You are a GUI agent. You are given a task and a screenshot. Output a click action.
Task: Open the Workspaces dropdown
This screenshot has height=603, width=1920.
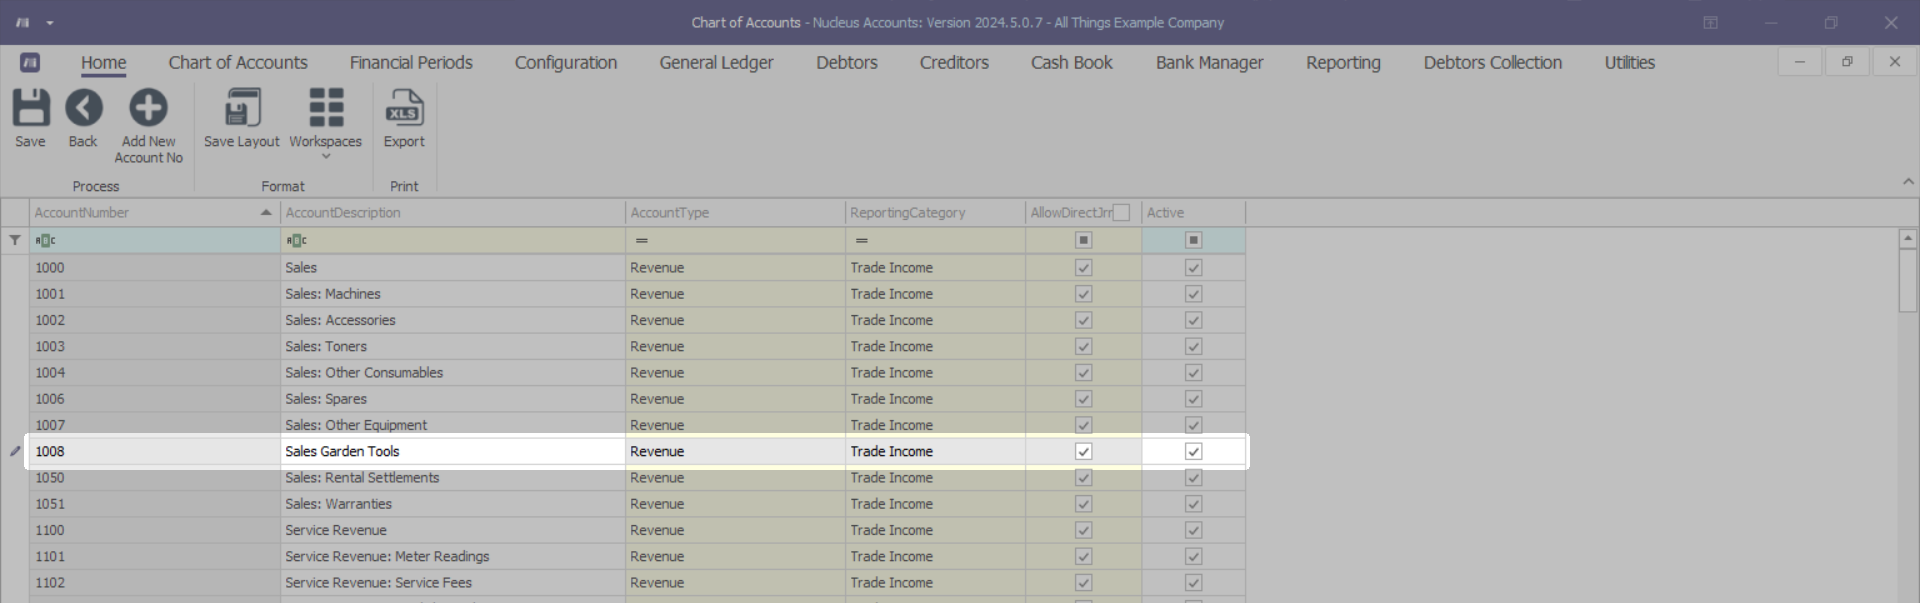pyautogui.click(x=325, y=120)
